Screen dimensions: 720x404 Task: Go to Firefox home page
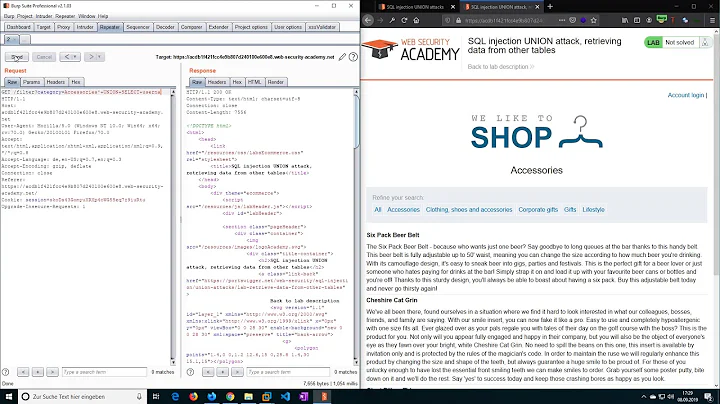coord(416,20)
